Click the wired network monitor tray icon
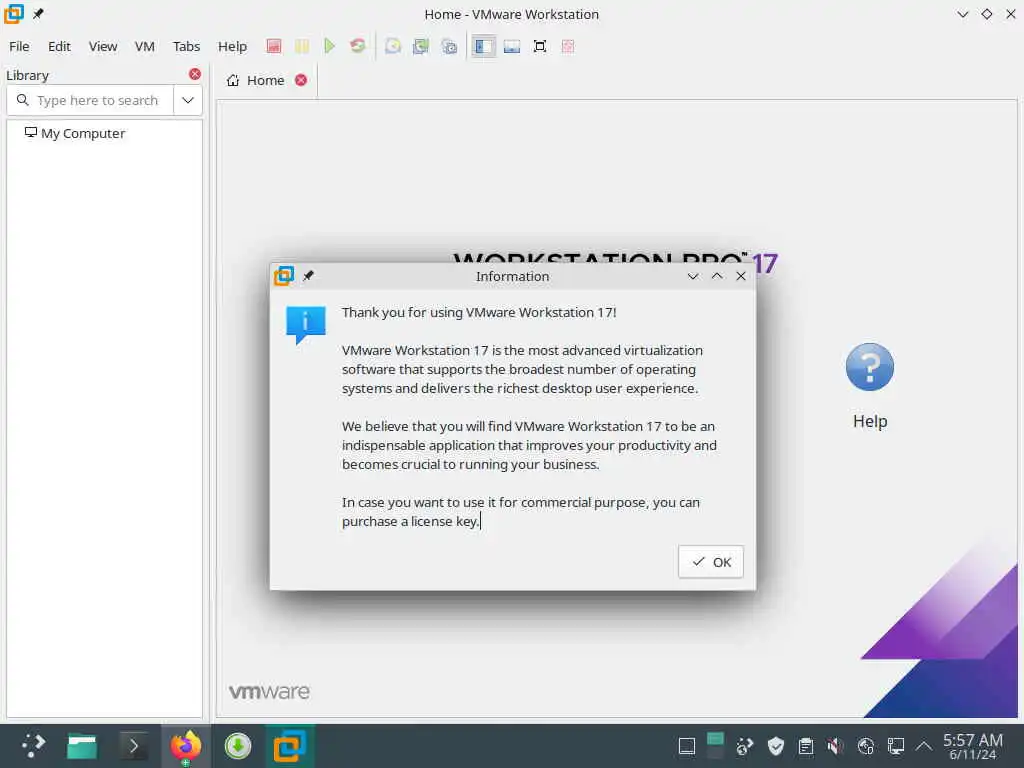The image size is (1024, 768). tap(896, 746)
